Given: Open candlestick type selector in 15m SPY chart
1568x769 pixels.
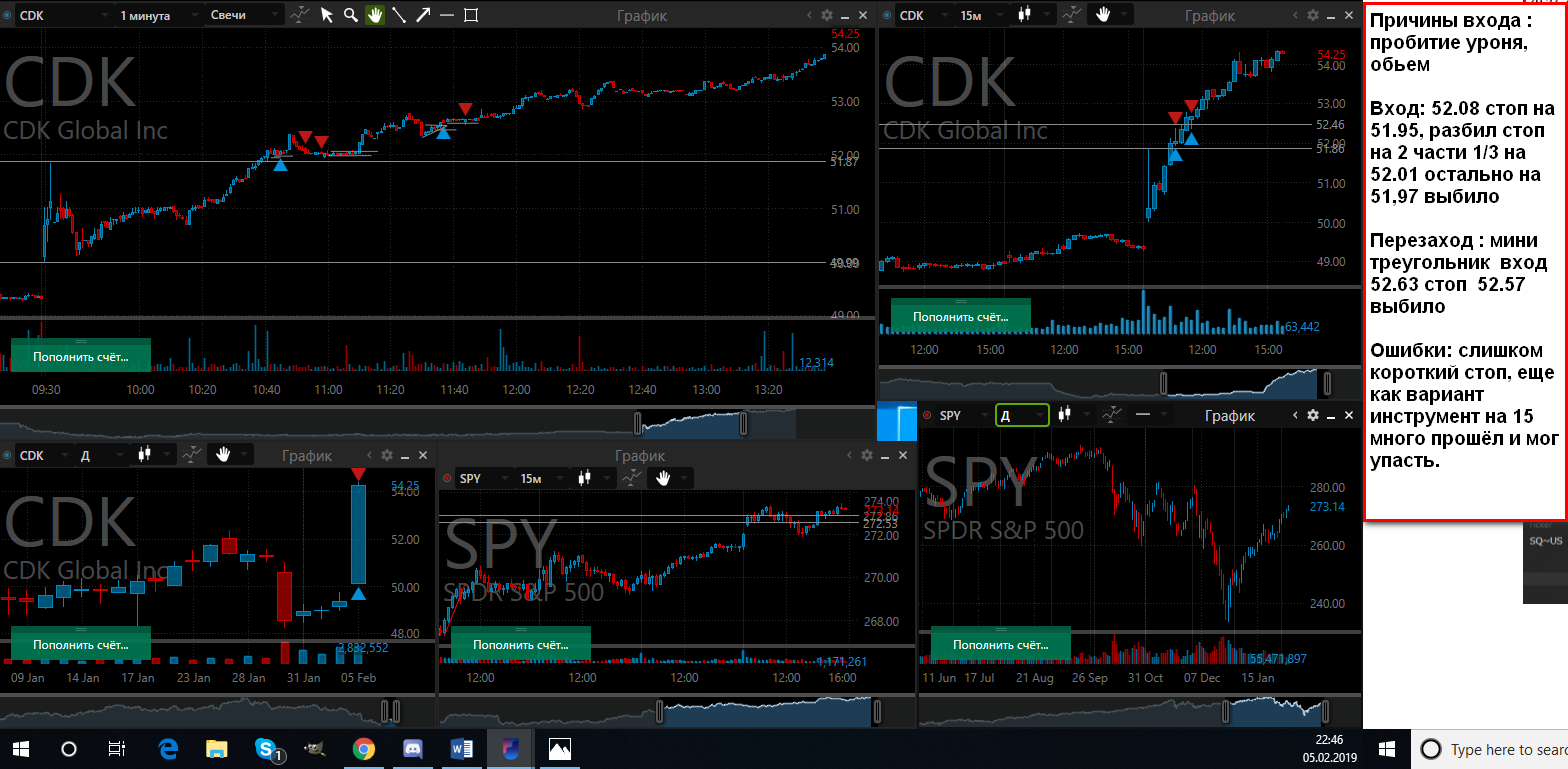Looking at the screenshot, I should coord(592,478).
